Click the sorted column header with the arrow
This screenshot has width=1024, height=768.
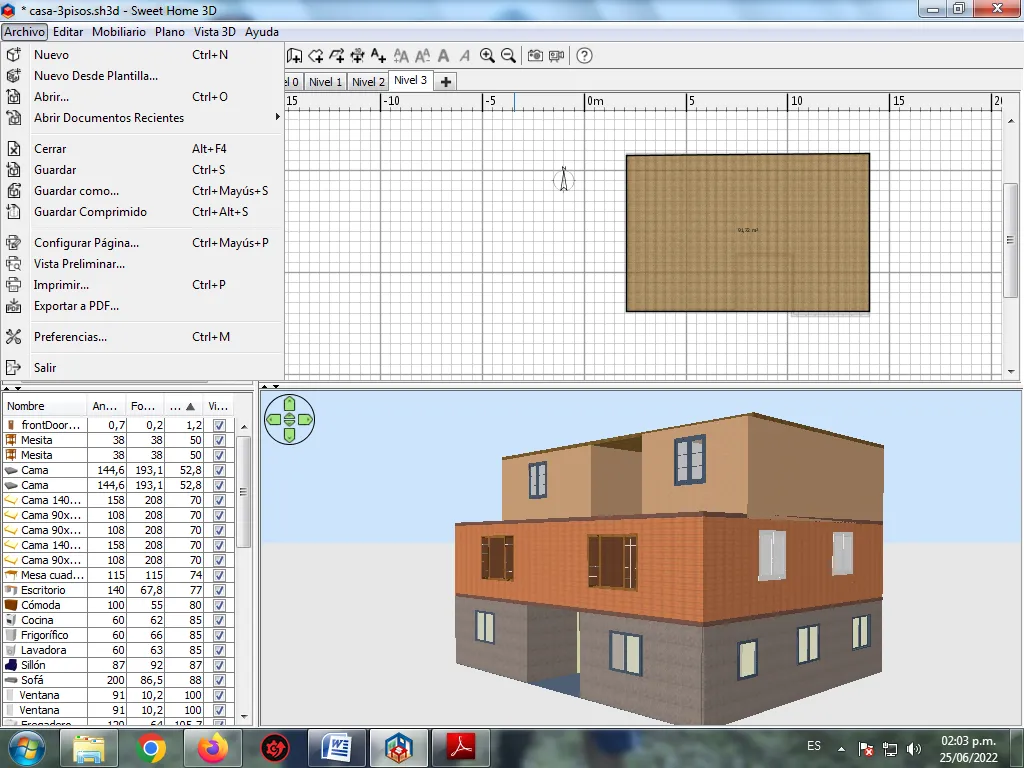(183, 406)
